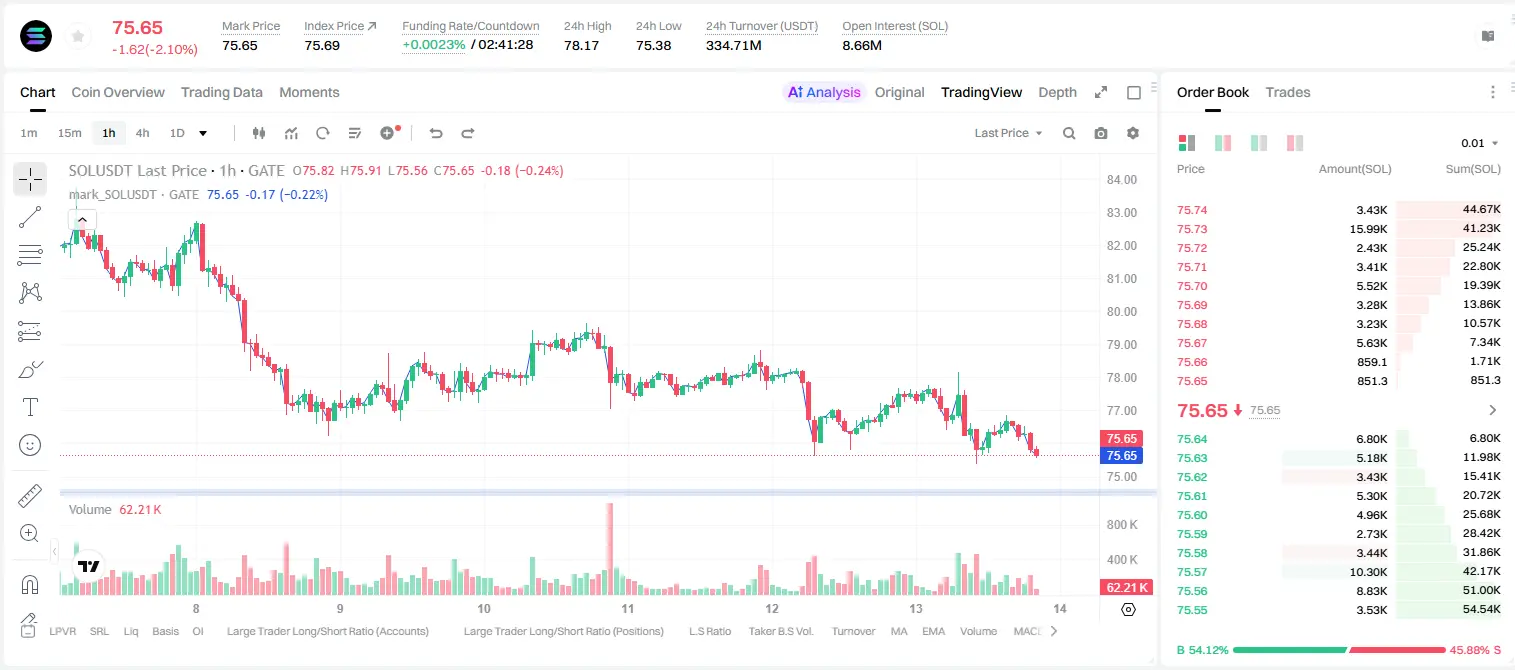Take a chart snapshot with camera icon

[x=1101, y=133]
